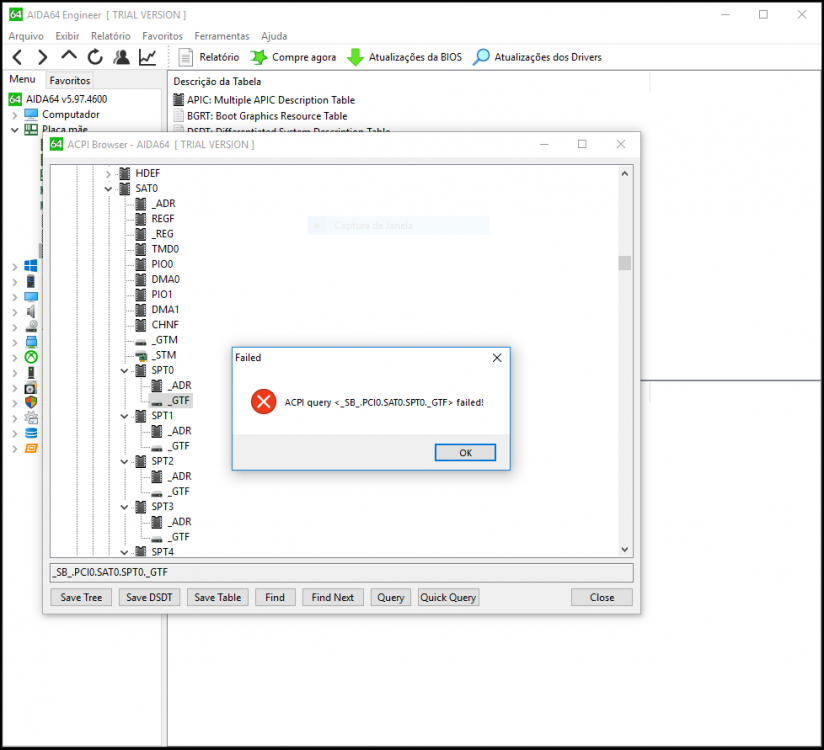The width and height of the screenshot is (824, 750).
Task: Open Atualizações dos Drivers
Action: click(x=537, y=57)
